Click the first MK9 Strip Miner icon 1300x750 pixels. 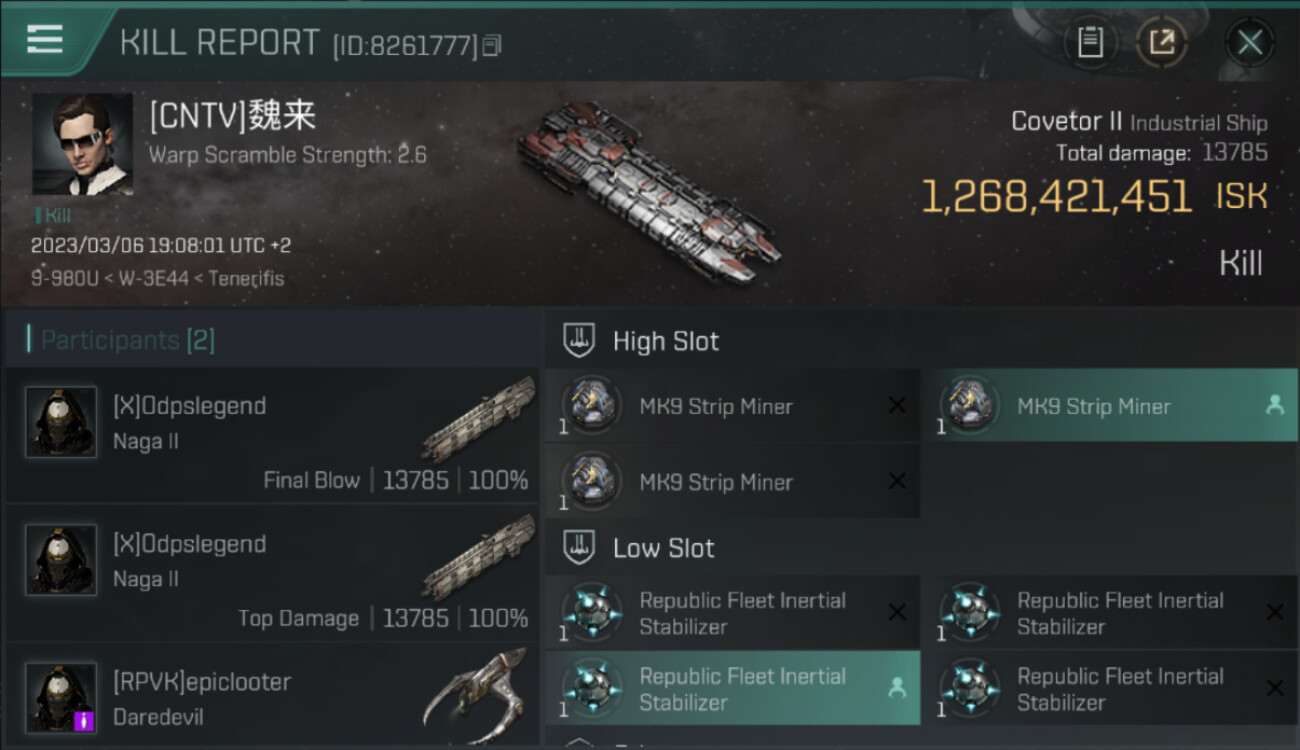click(x=591, y=405)
